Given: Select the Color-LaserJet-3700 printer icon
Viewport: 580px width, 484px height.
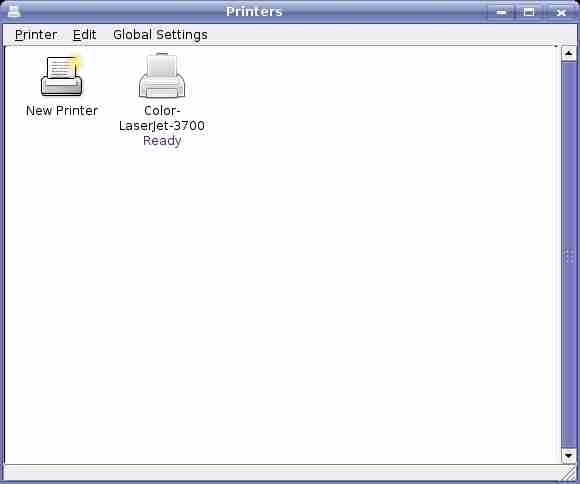Looking at the screenshot, I should [x=162, y=75].
